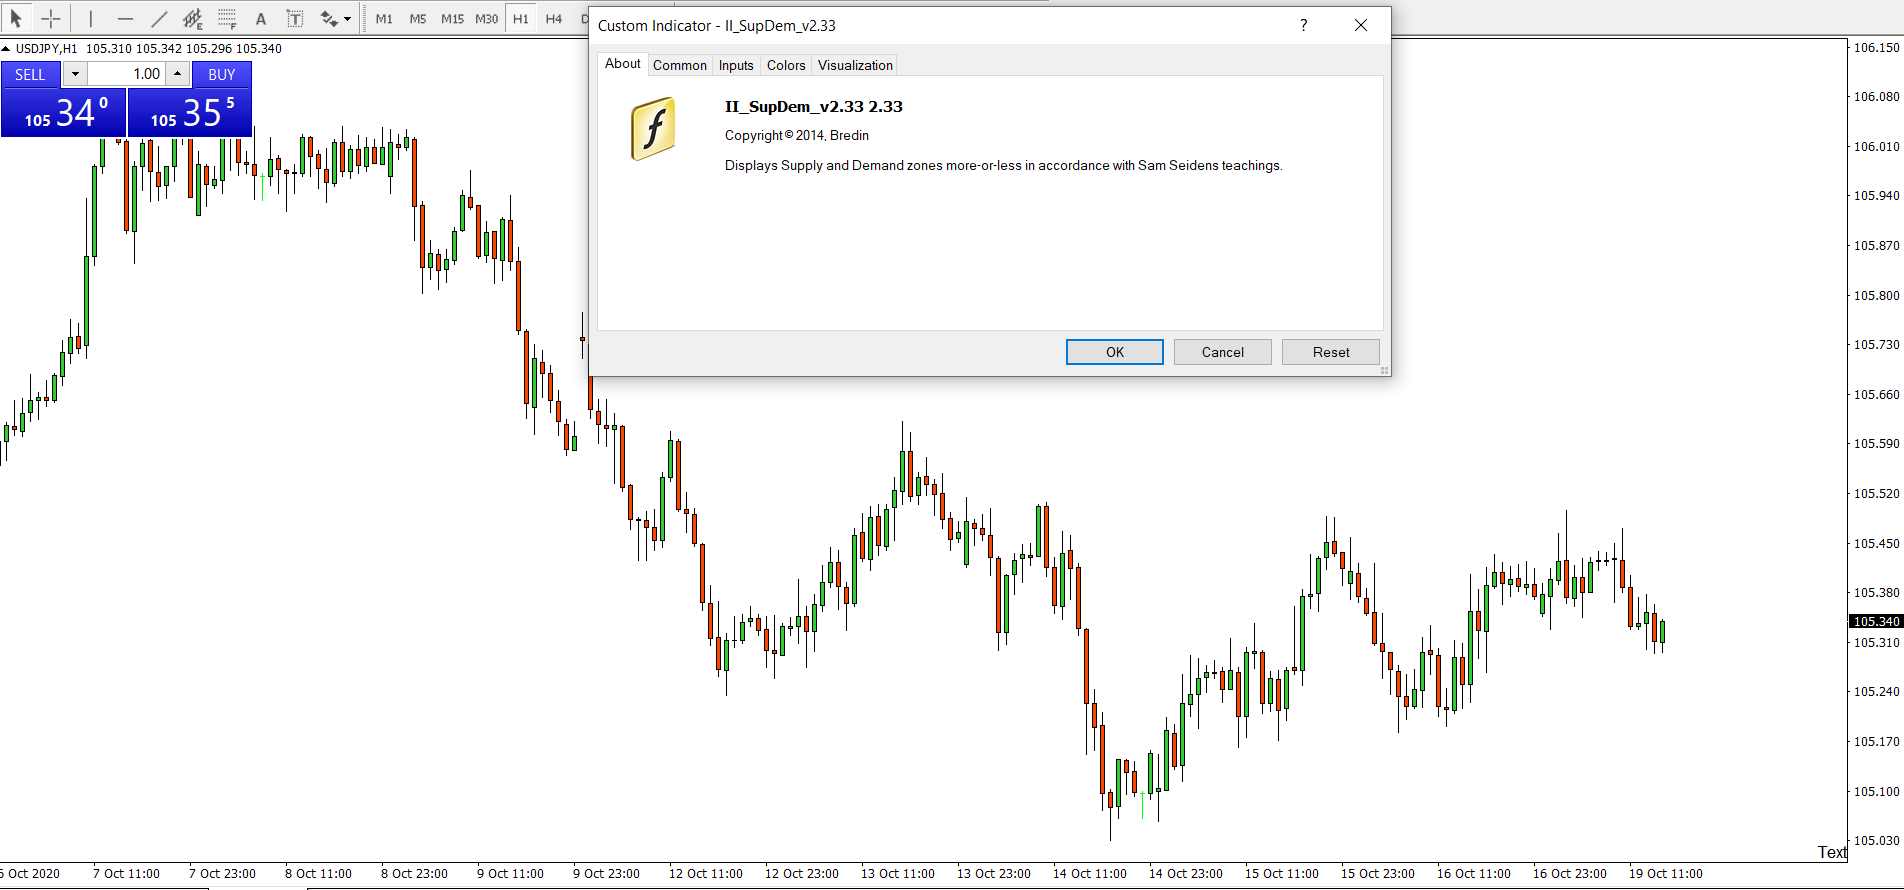Switch to the Inputs tab
The height and width of the screenshot is (890, 1904).
click(736, 65)
